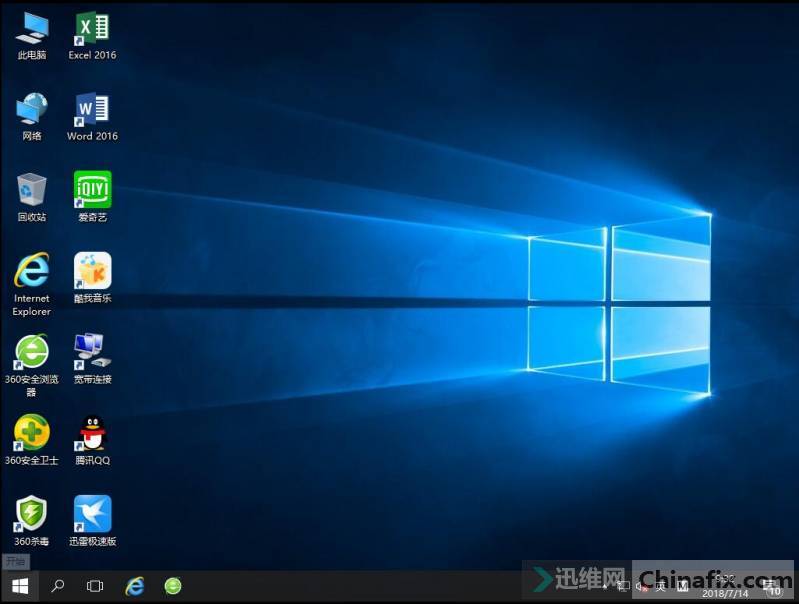Show hidden system tray icons
Viewport: 799px width, 604px height.
(604, 587)
